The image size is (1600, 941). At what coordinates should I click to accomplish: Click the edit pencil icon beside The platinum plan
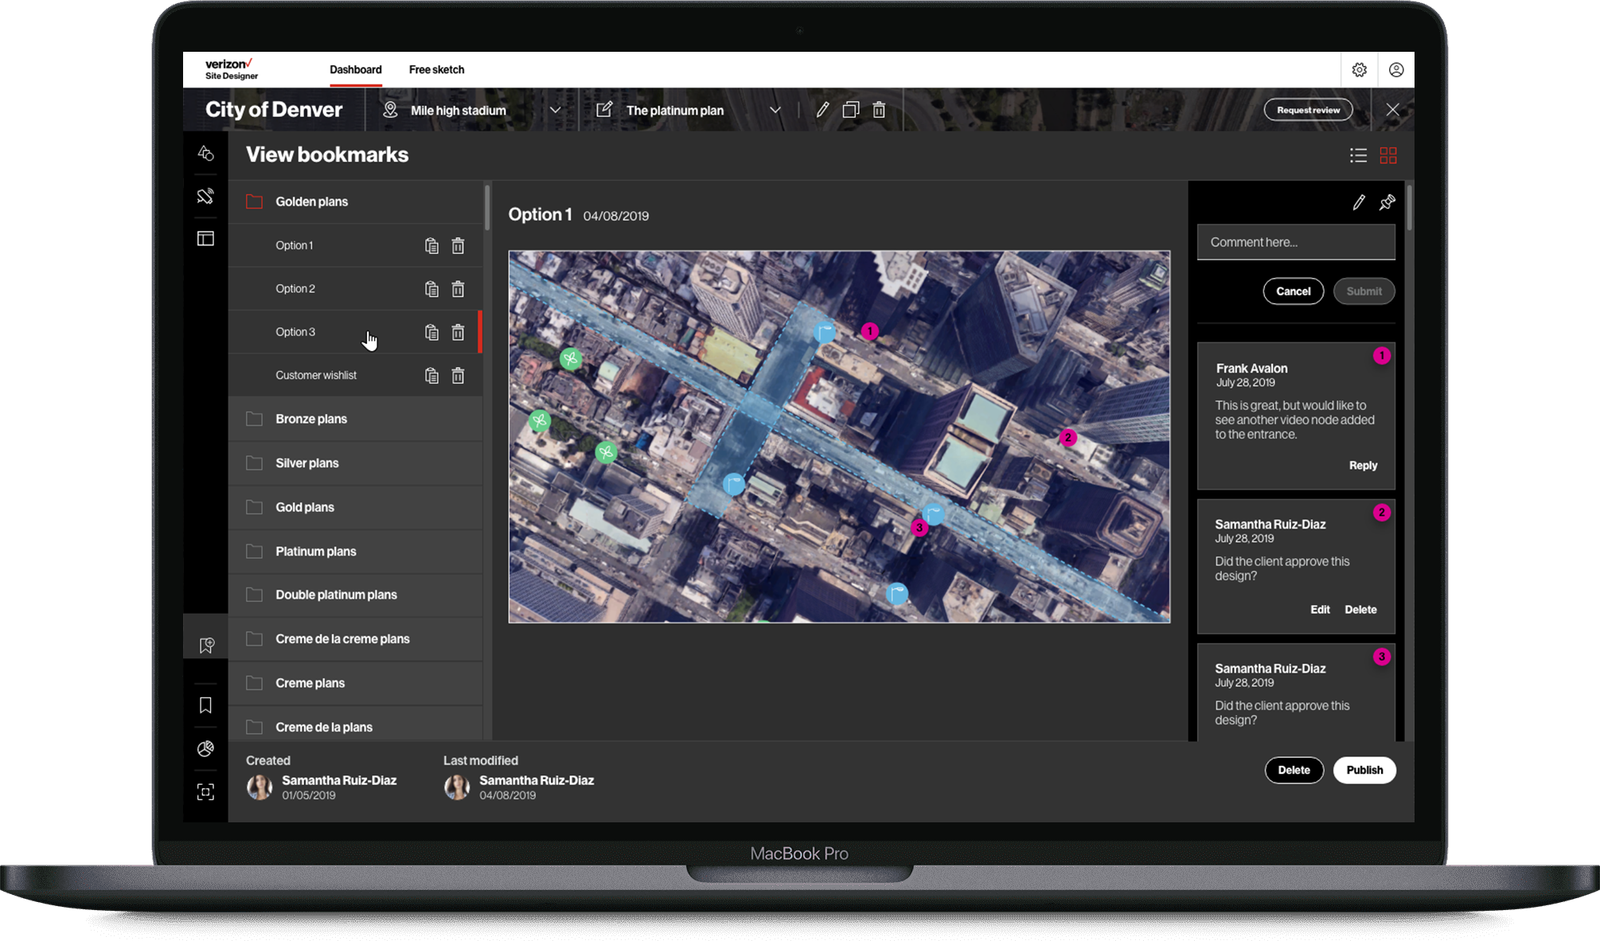point(822,110)
